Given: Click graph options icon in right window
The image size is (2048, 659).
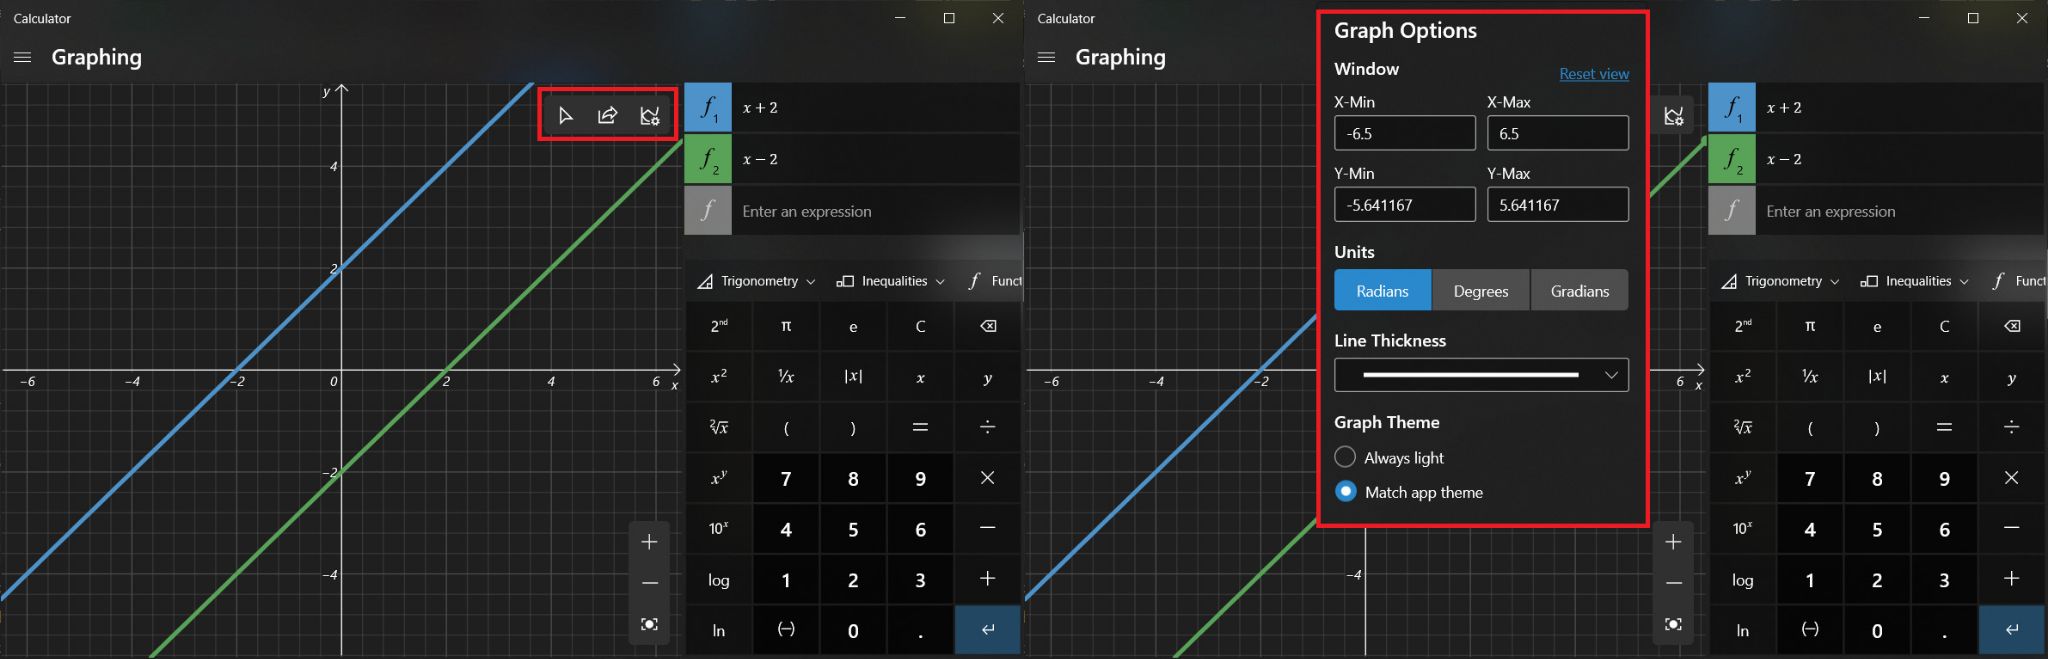Looking at the screenshot, I should [1674, 115].
